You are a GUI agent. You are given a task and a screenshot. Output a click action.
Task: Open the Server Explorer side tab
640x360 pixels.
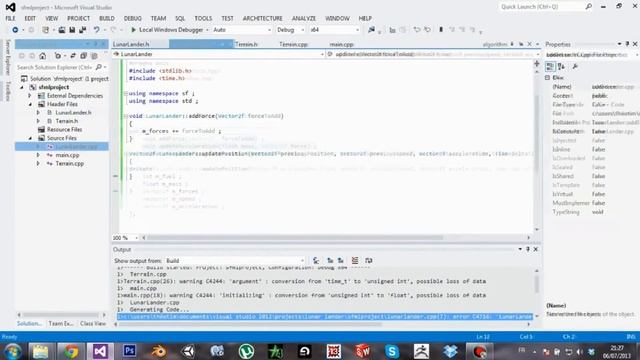[x=7, y=57]
